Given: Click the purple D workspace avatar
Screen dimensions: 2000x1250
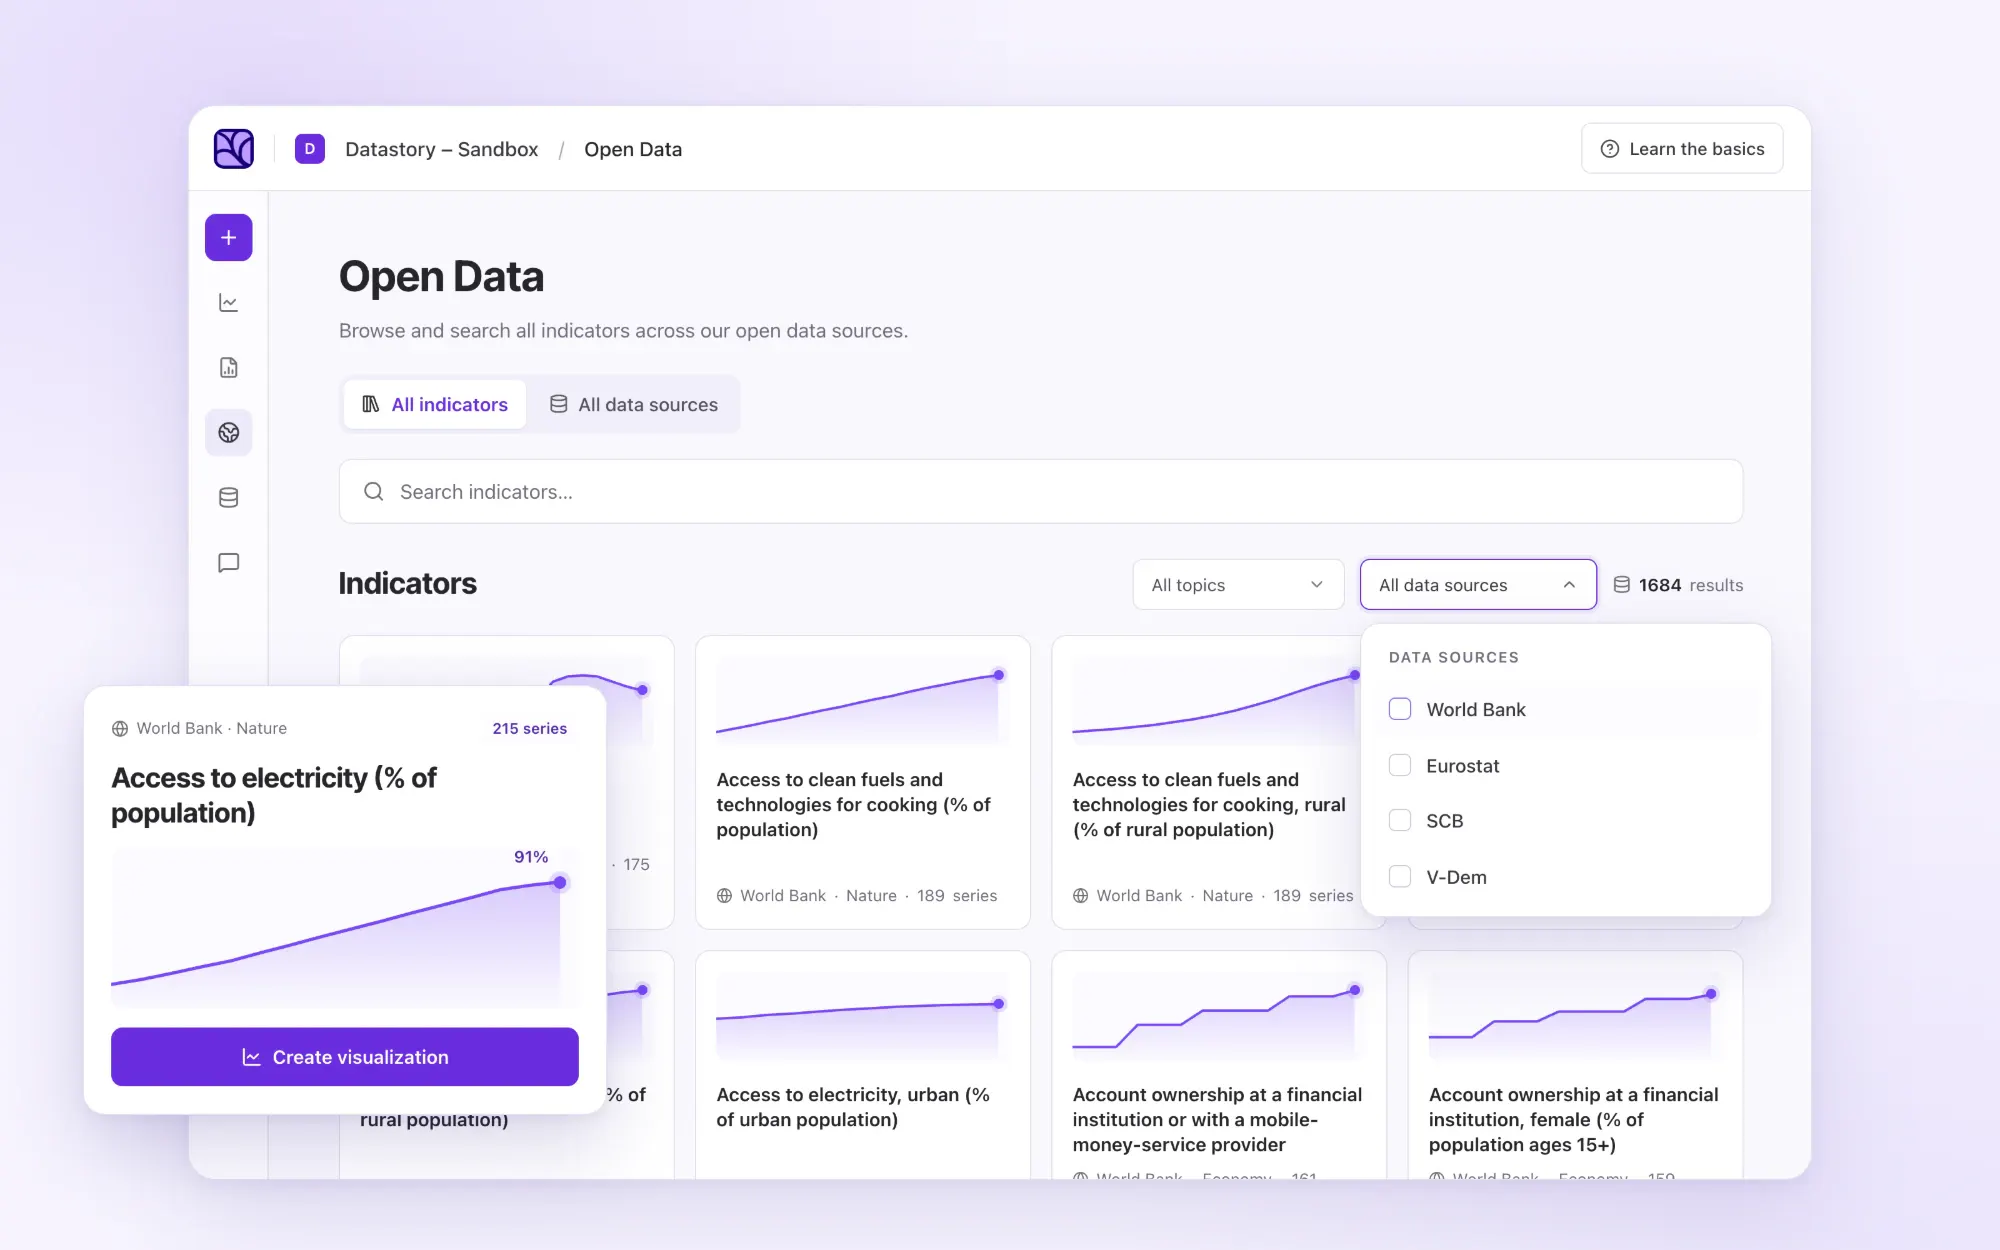Looking at the screenshot, I should click(x=310, y=149).
